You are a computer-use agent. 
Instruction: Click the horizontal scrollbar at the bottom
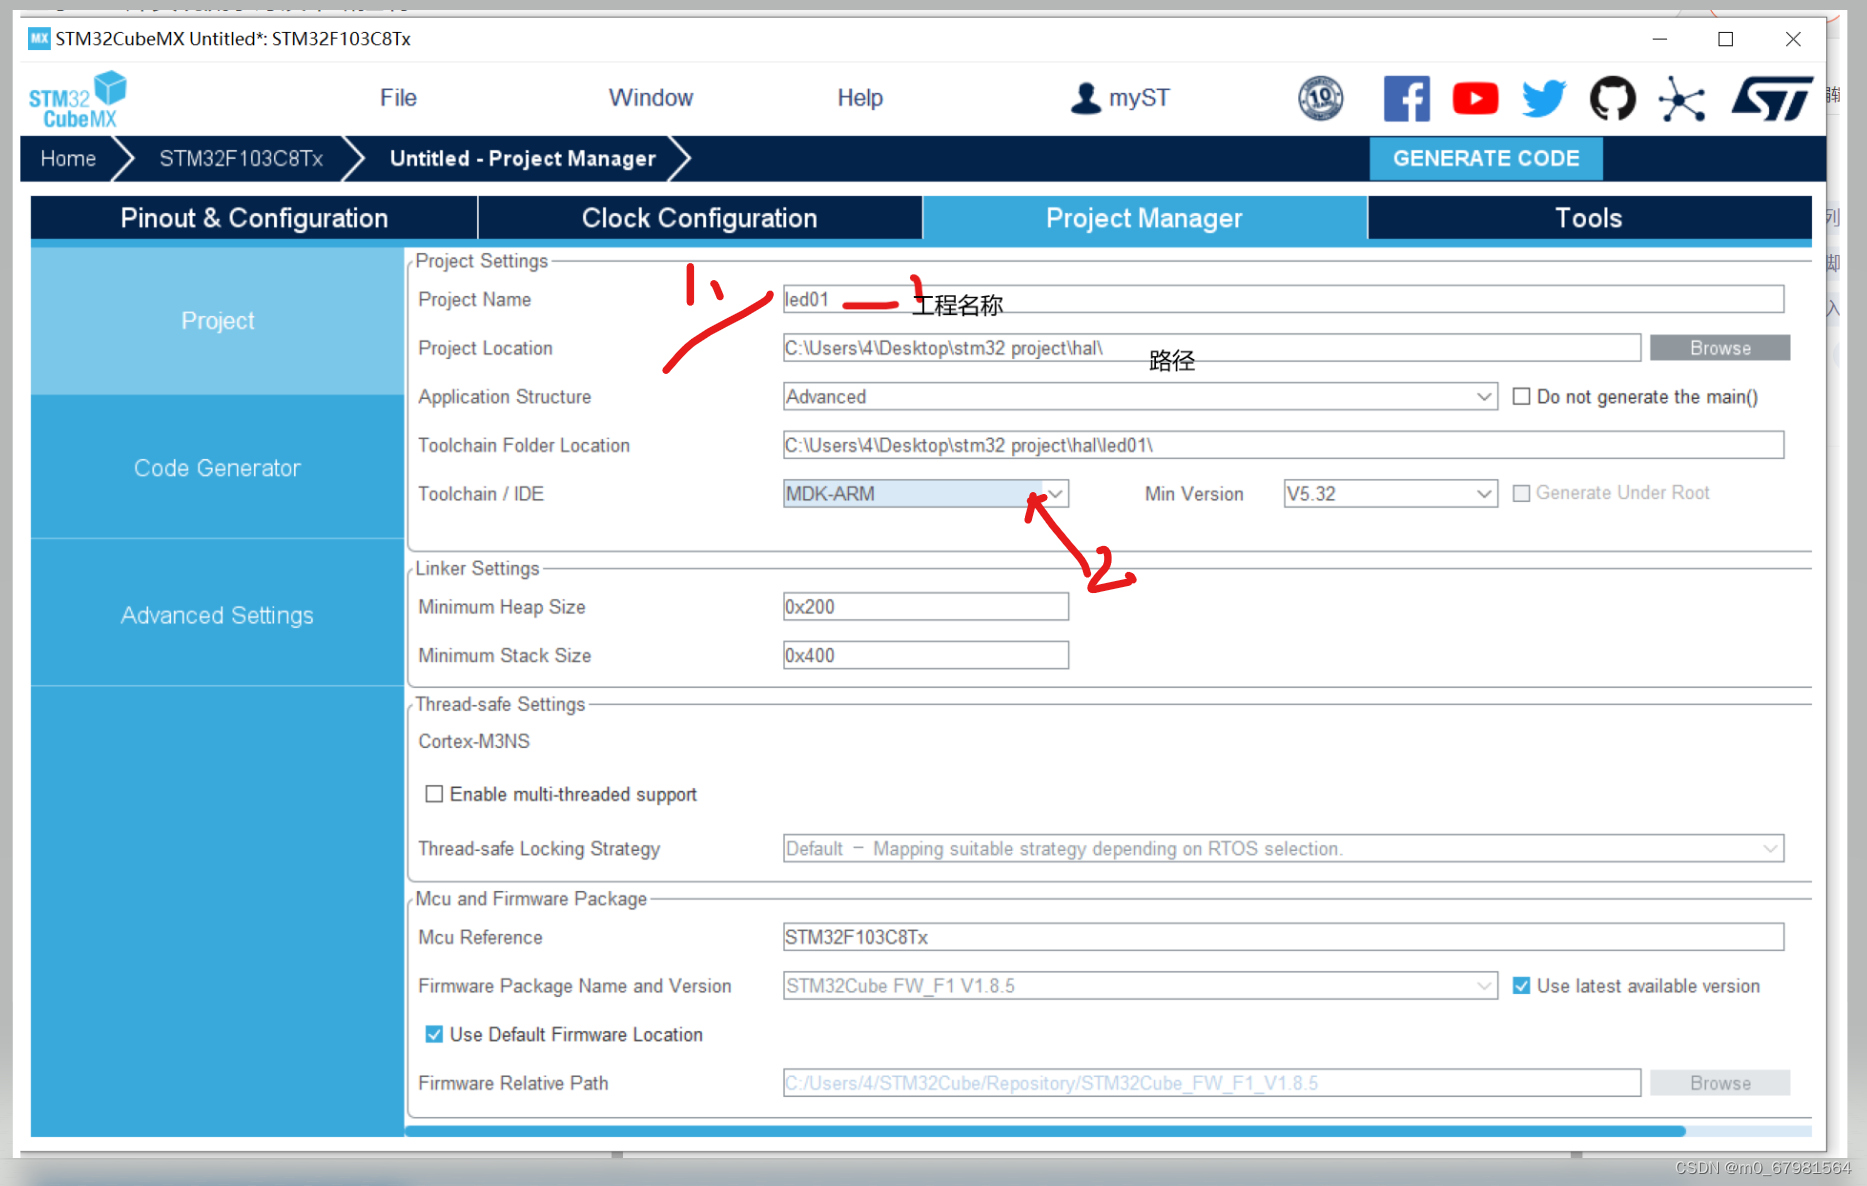click(1045, 1131)
